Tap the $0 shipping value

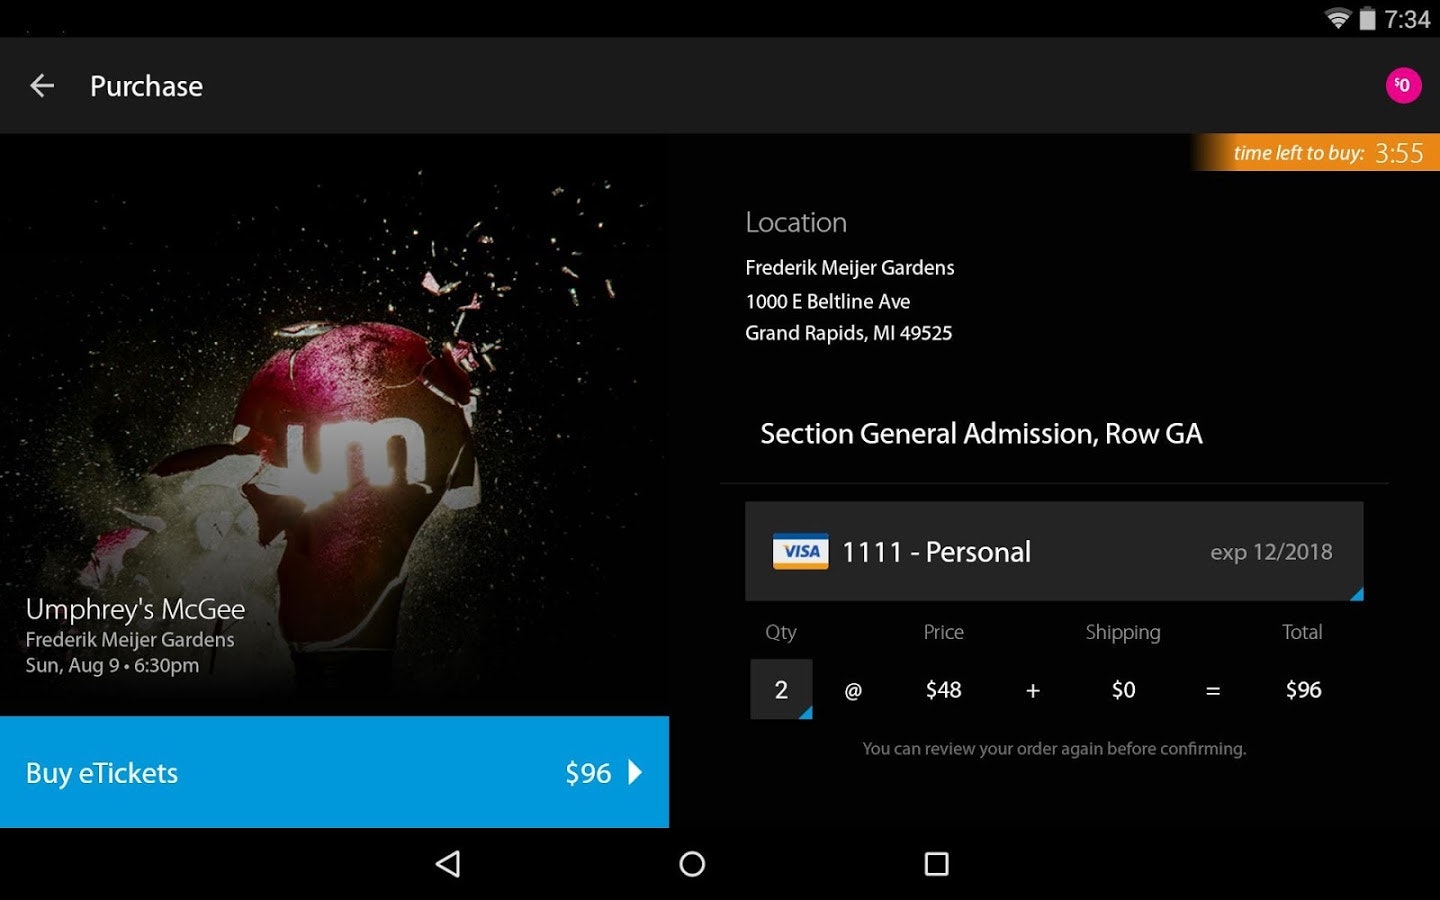tap(1123, 690)
